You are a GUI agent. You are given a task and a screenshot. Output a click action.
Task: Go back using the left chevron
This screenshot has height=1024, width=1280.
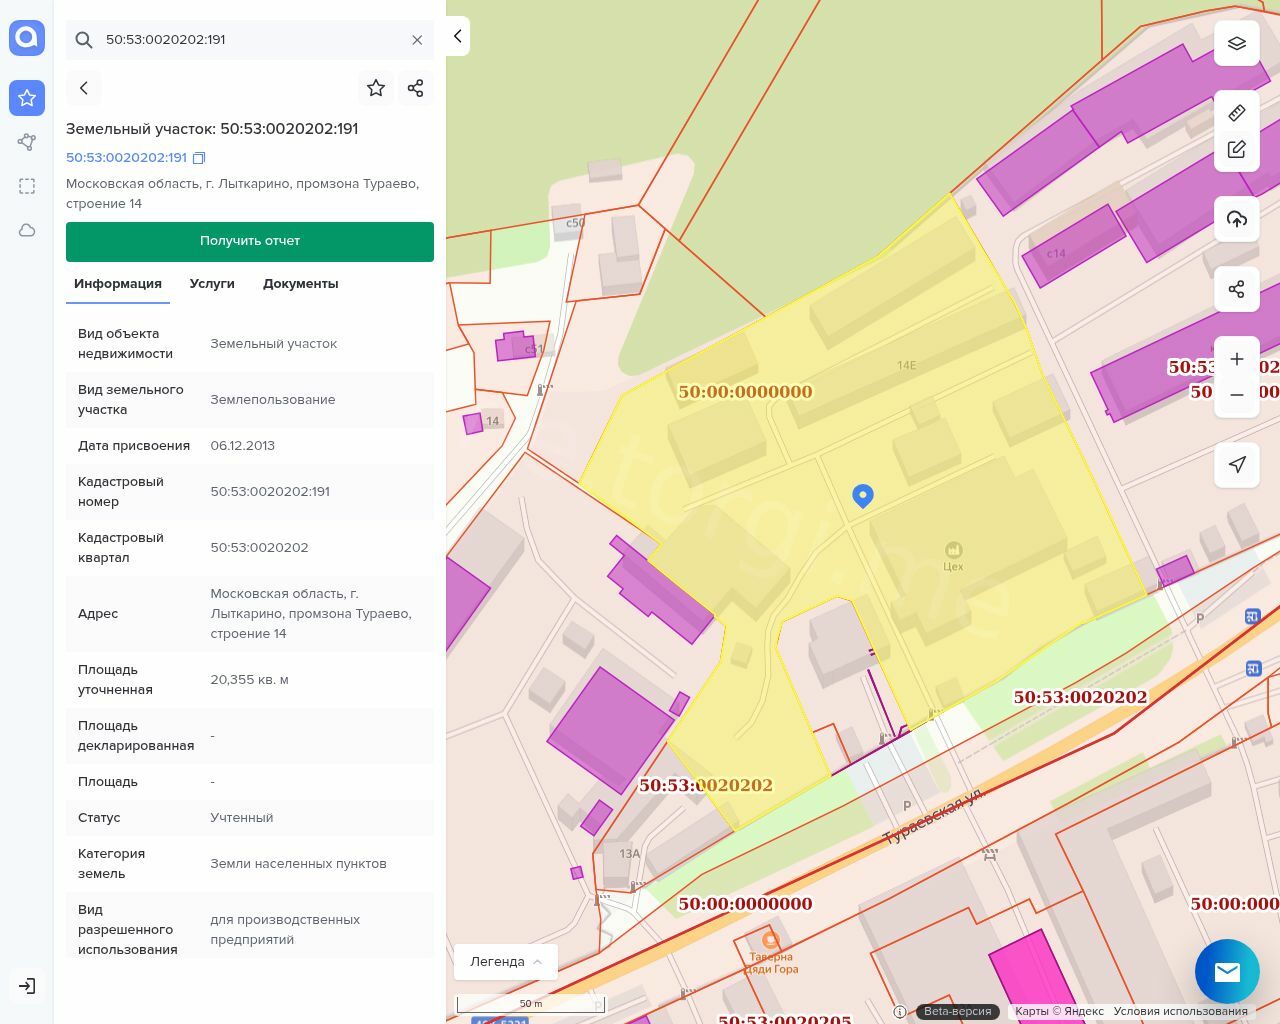84,88
